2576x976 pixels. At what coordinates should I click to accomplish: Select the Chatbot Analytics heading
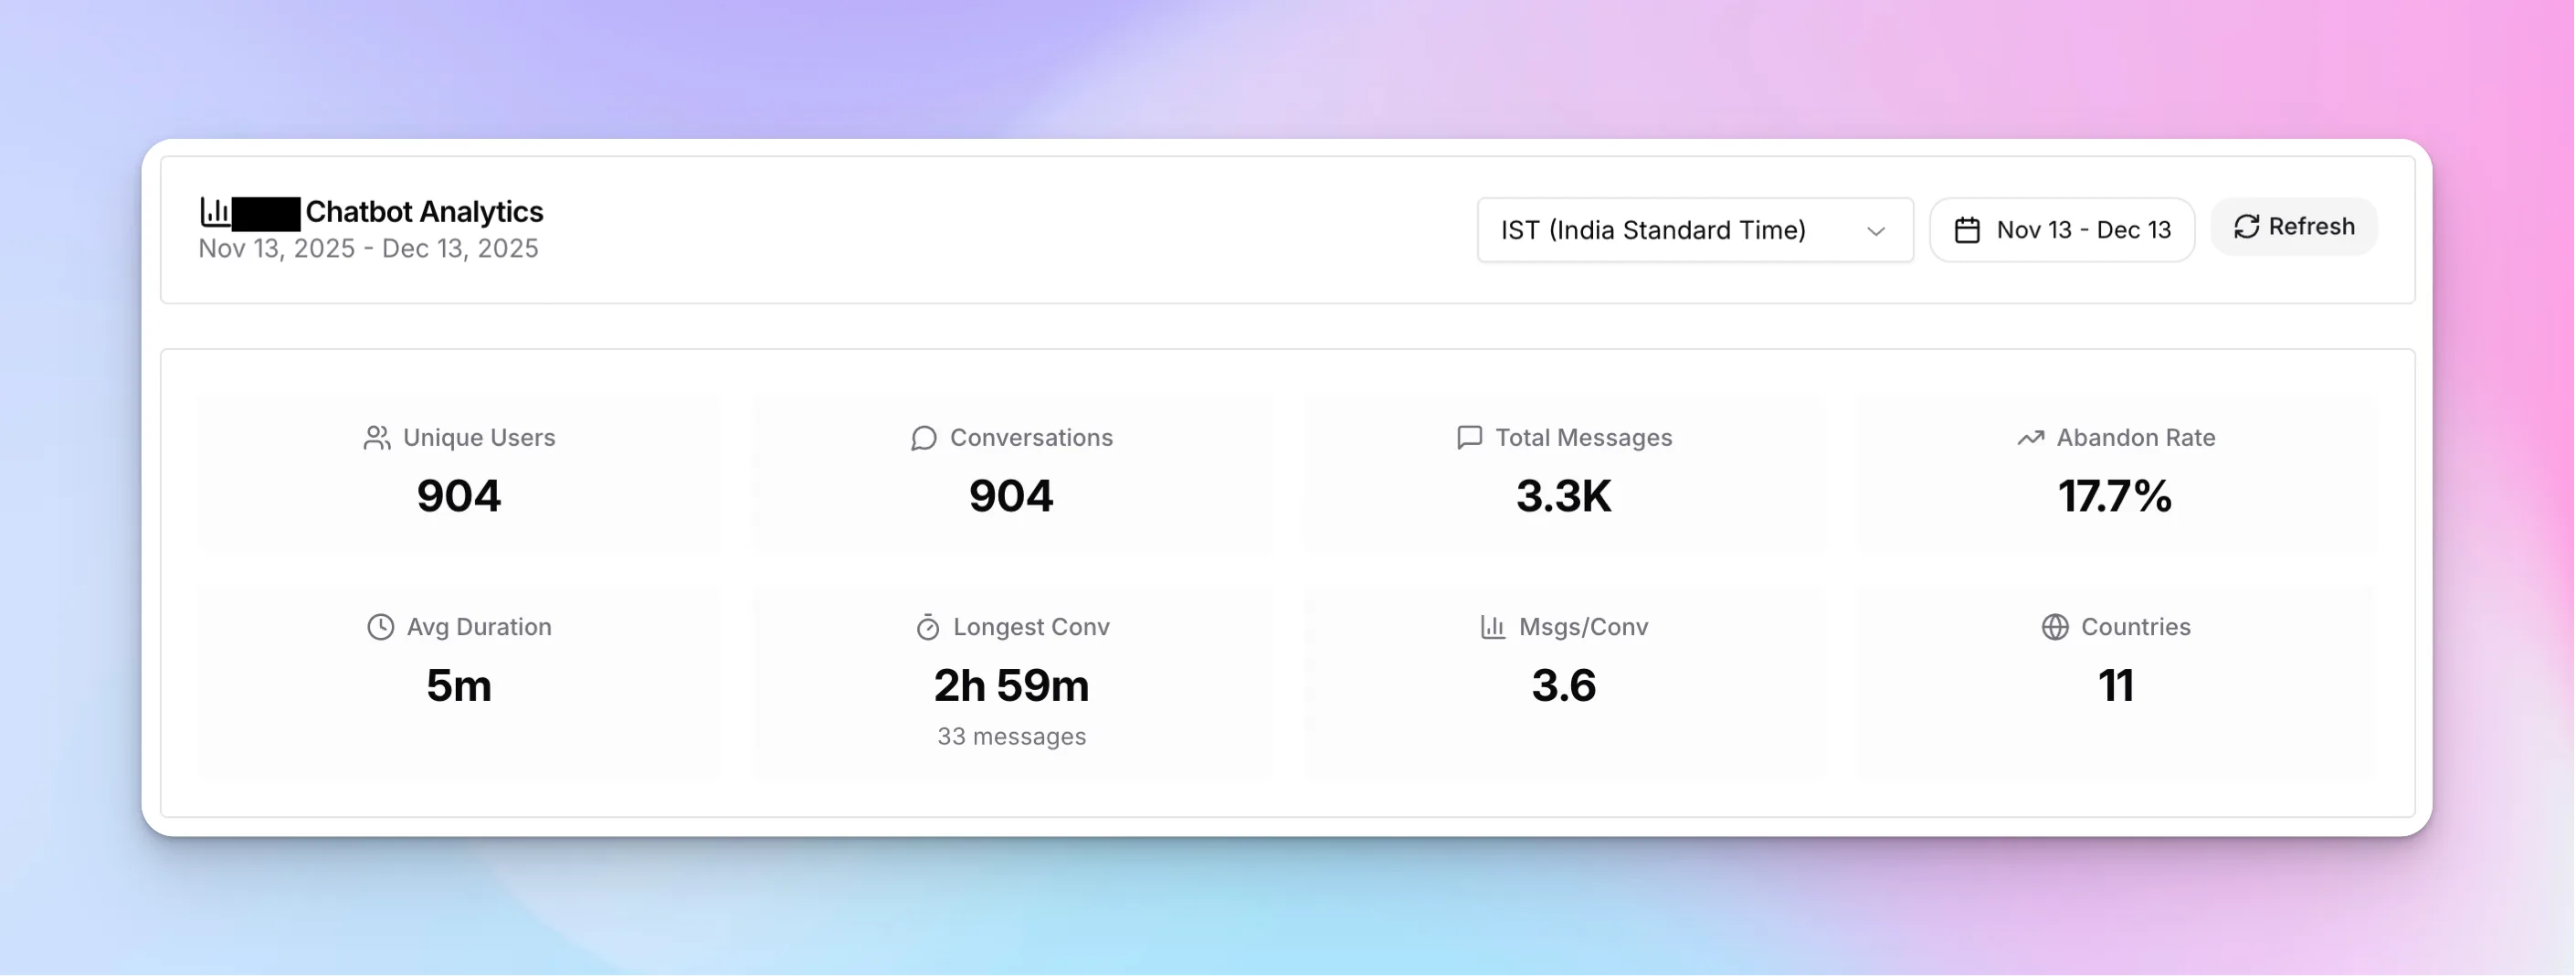click(424, 211)
